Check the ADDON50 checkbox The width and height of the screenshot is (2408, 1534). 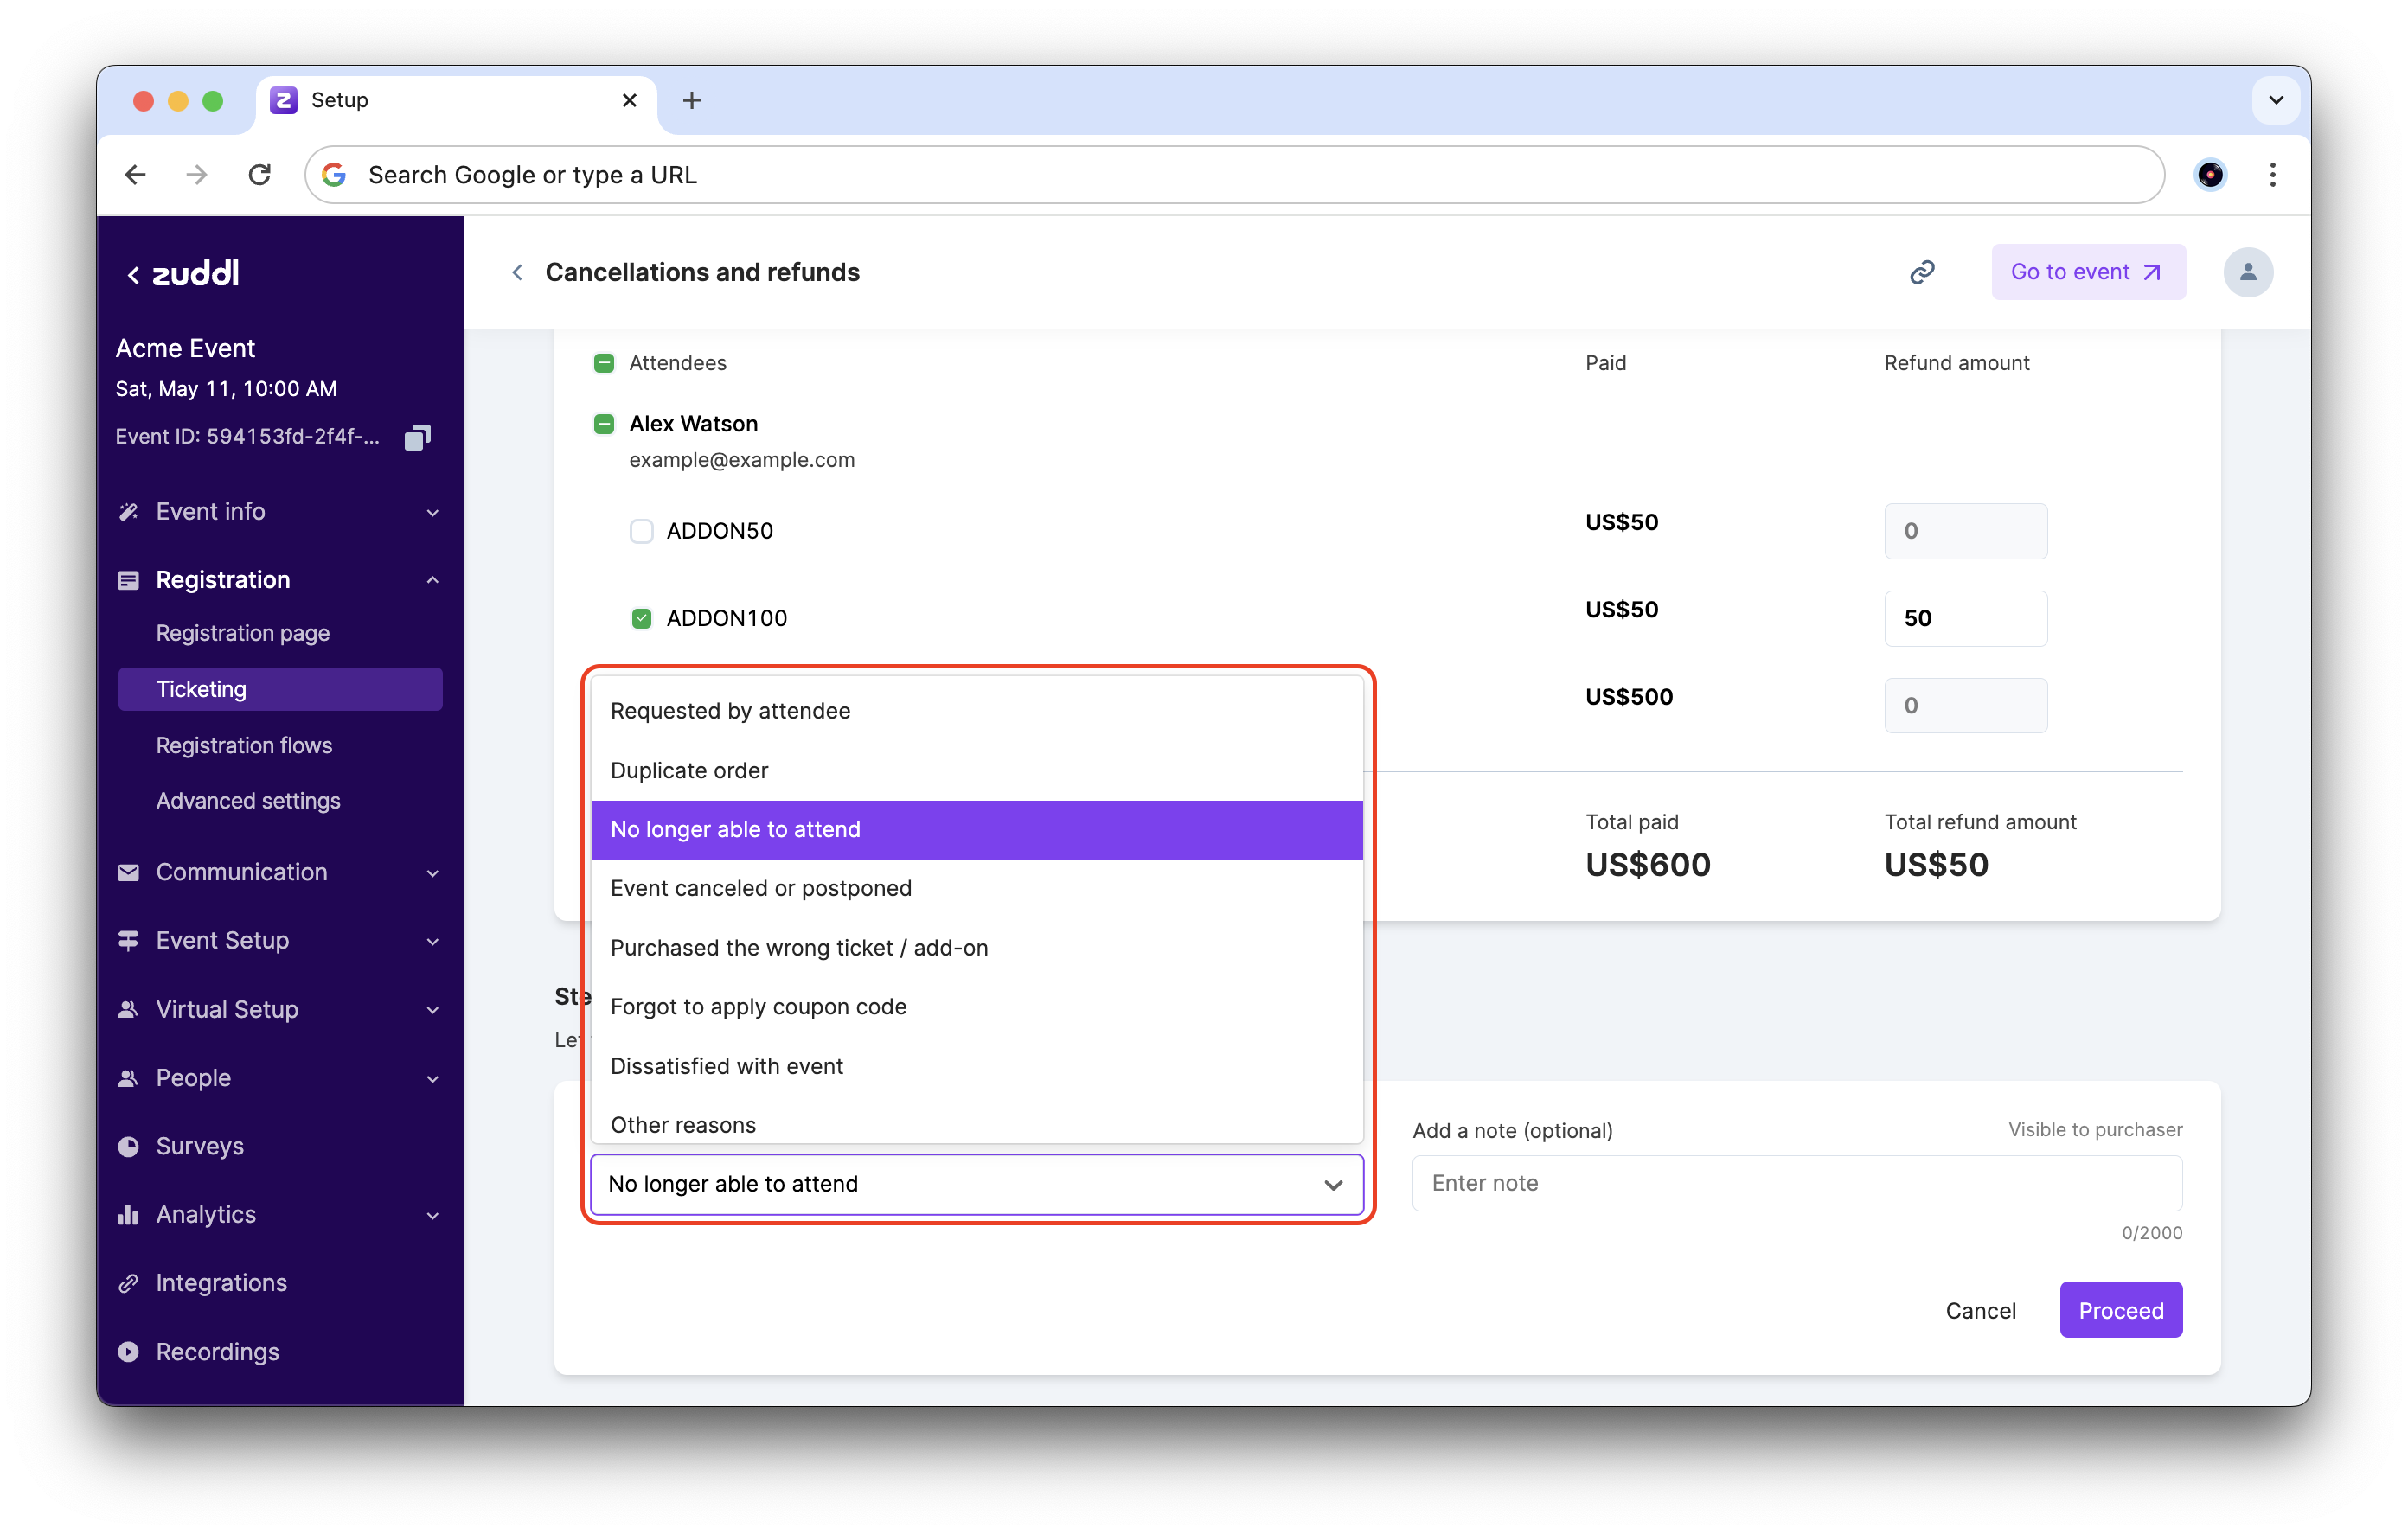click(641, 531)
